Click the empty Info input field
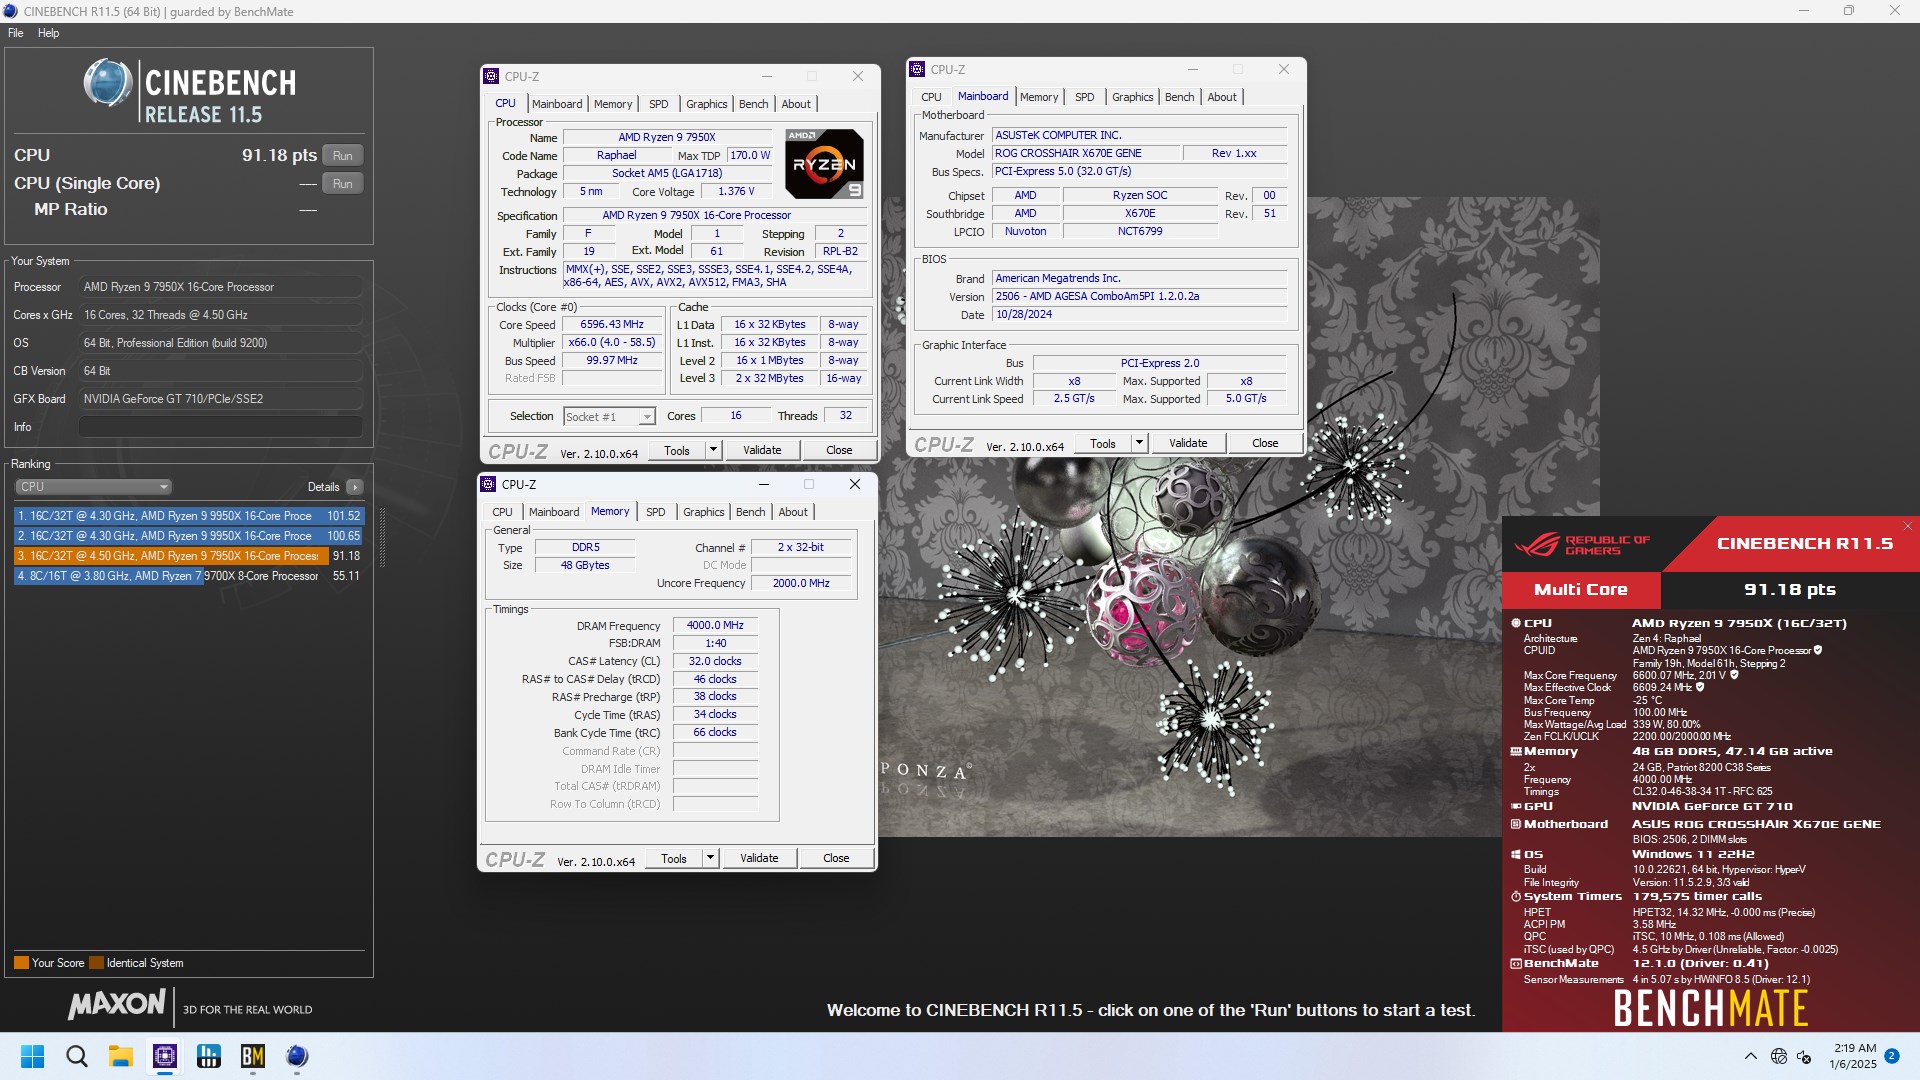The height and width of the screenshot is (1080, 1920). [220, 427]
